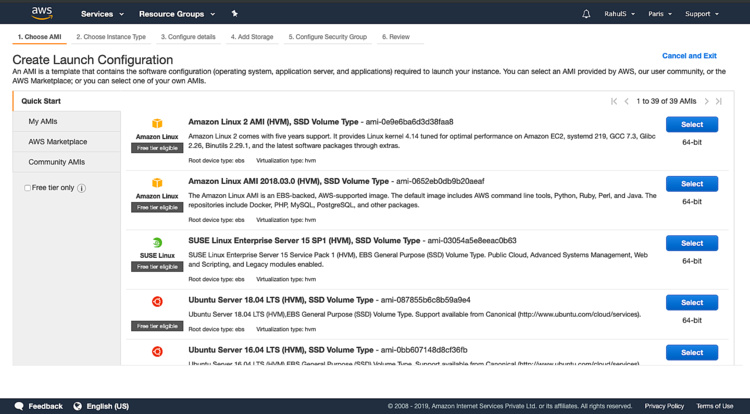The width and height of the screenshot is (750, 414).
Task: Open the Services dropdown menu
Action: 102,14
